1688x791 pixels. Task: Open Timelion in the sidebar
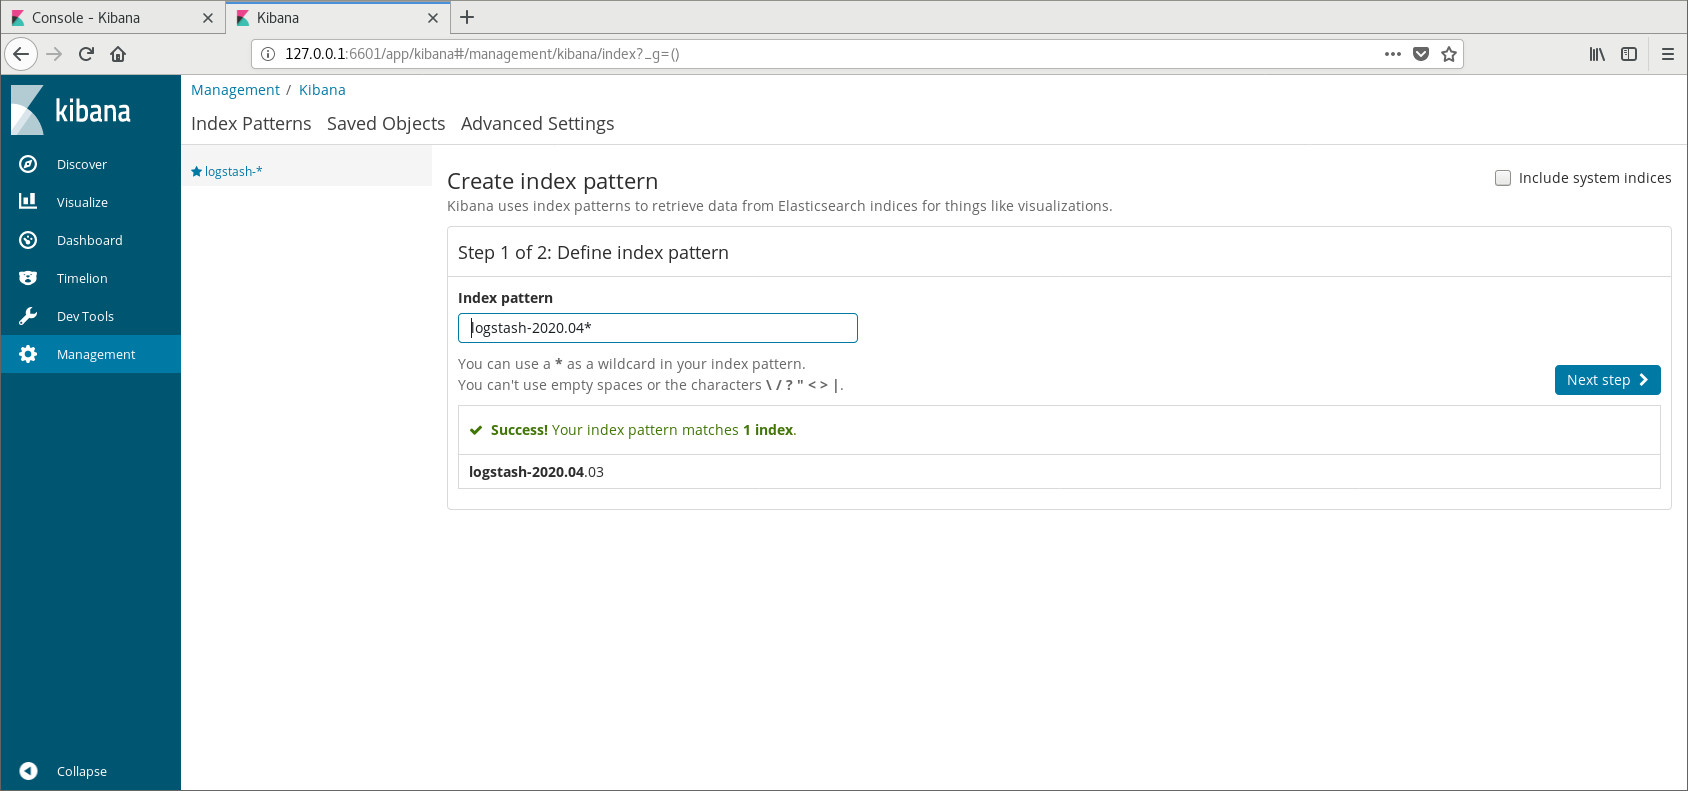(x=82, y=279)
